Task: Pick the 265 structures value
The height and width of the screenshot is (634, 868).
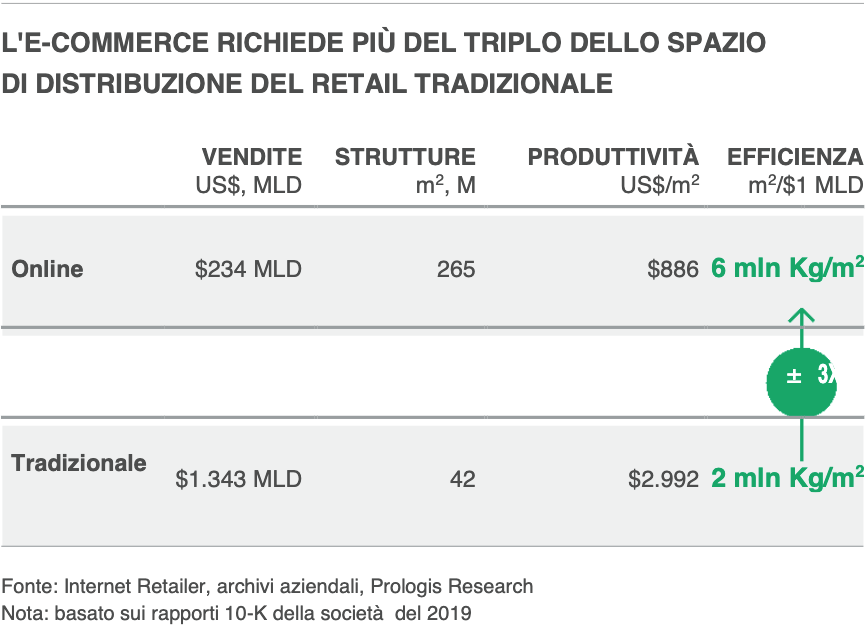Action: (x=456, y=269)
